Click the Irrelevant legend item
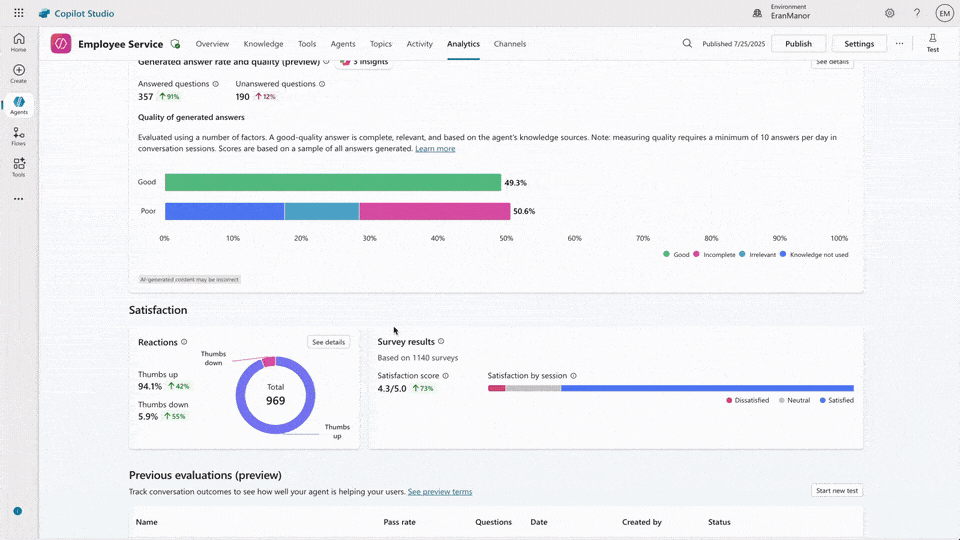The width and height of the screenshot is (960, 540). pos(757,254)
